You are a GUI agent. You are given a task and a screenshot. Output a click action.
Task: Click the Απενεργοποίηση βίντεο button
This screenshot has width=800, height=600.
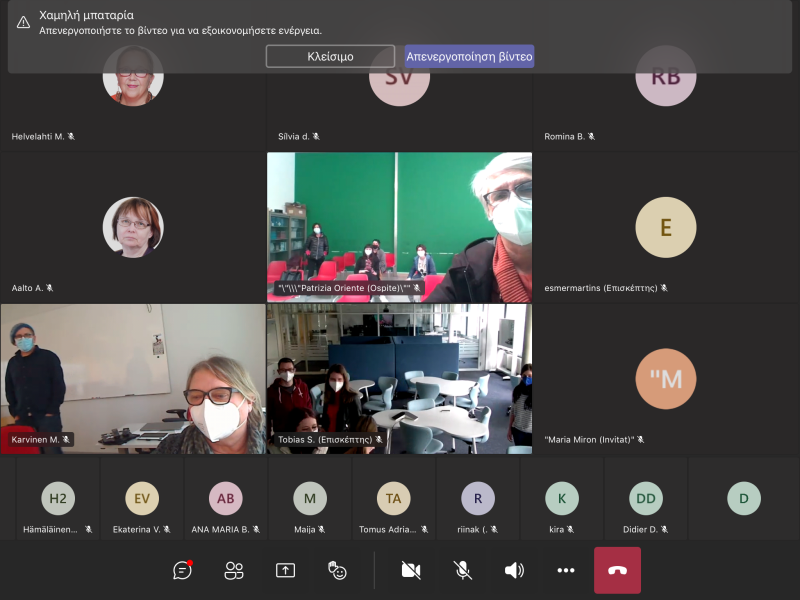click(x=469, y=56)
